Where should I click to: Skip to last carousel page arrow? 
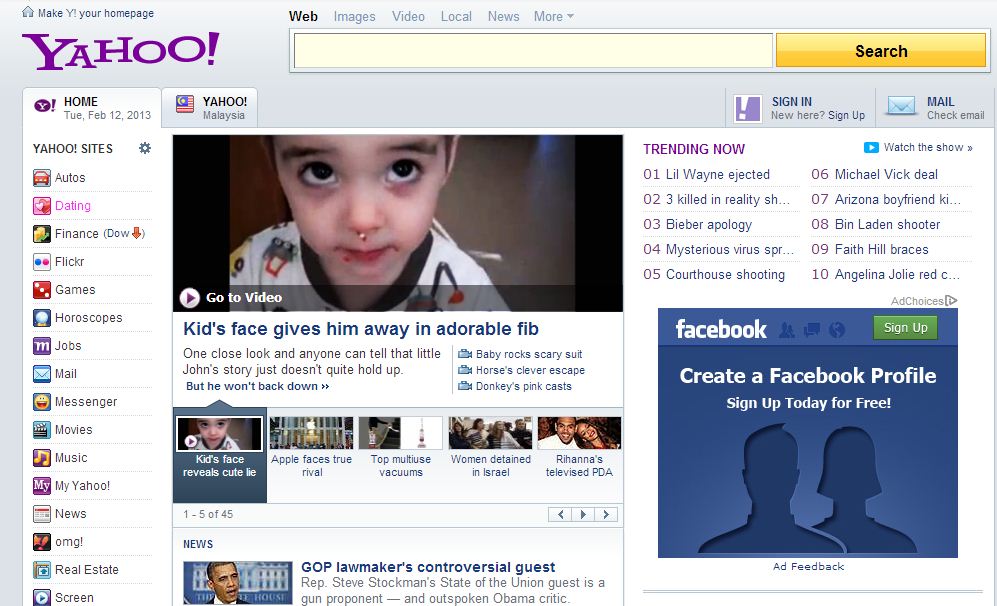tap(606, 514)
